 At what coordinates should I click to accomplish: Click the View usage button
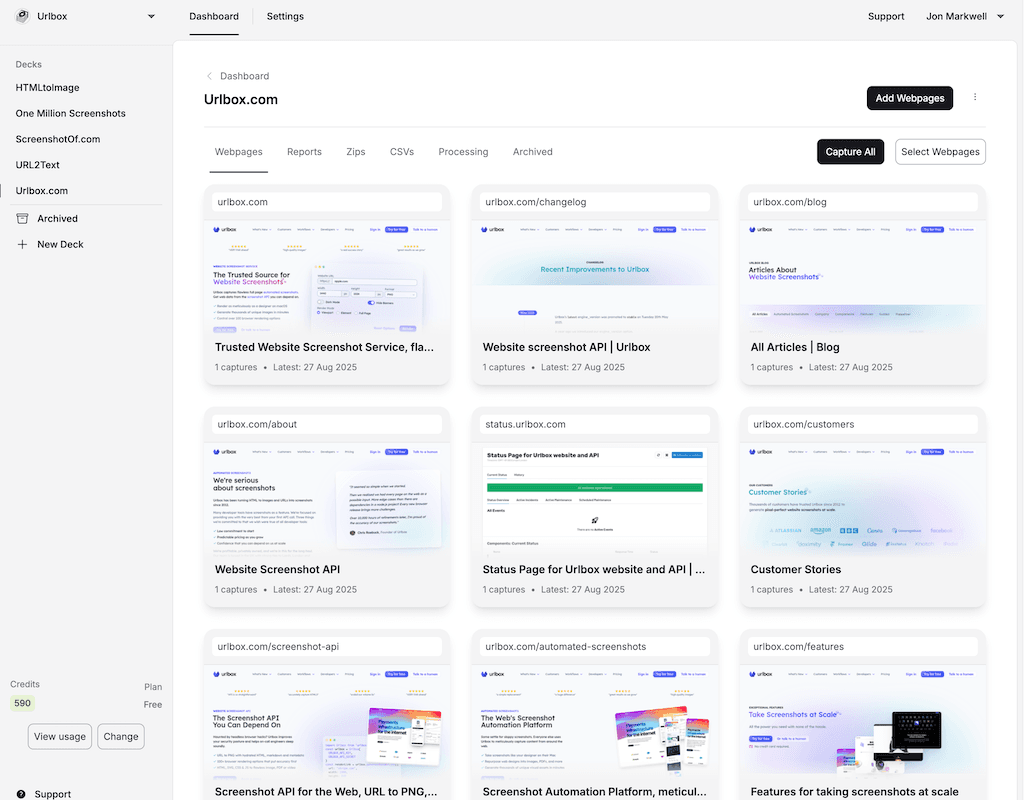[59, 736]
